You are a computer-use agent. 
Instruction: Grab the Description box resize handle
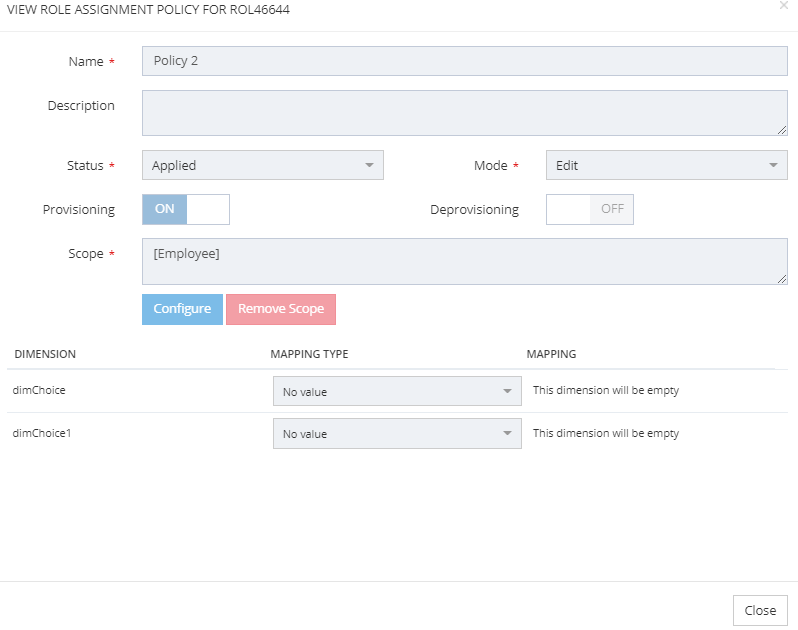[x=782, y=130]
